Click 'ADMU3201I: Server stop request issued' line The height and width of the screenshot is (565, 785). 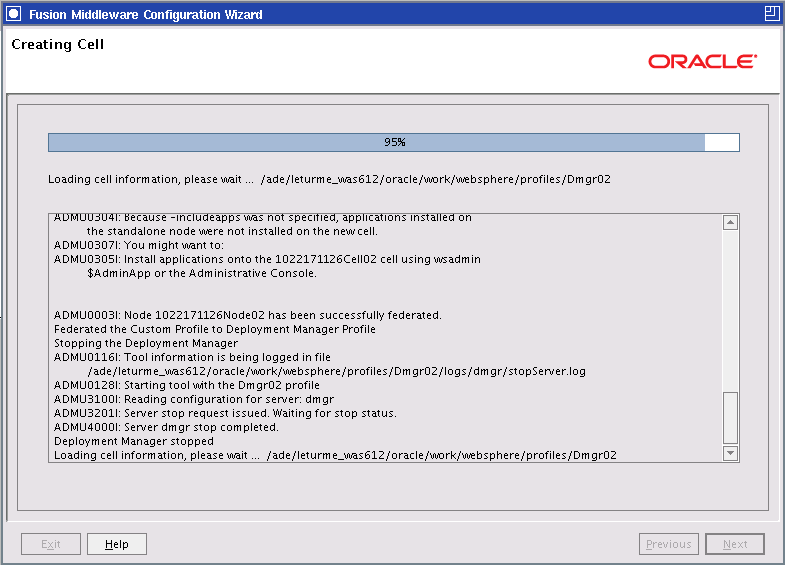pyautogui.click(x=225, y=413)
